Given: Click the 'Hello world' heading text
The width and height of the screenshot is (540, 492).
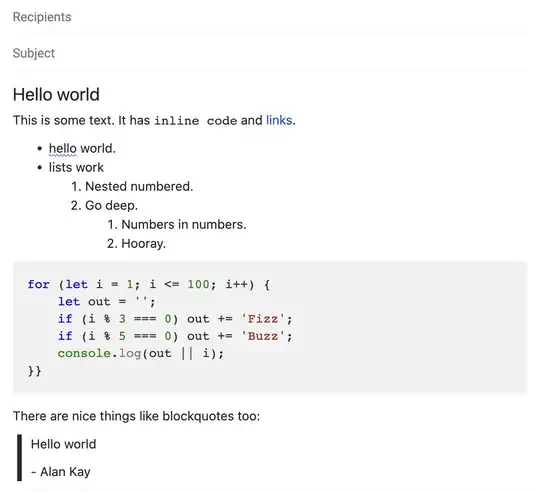Looking at the screenshot, I should 56,94.
